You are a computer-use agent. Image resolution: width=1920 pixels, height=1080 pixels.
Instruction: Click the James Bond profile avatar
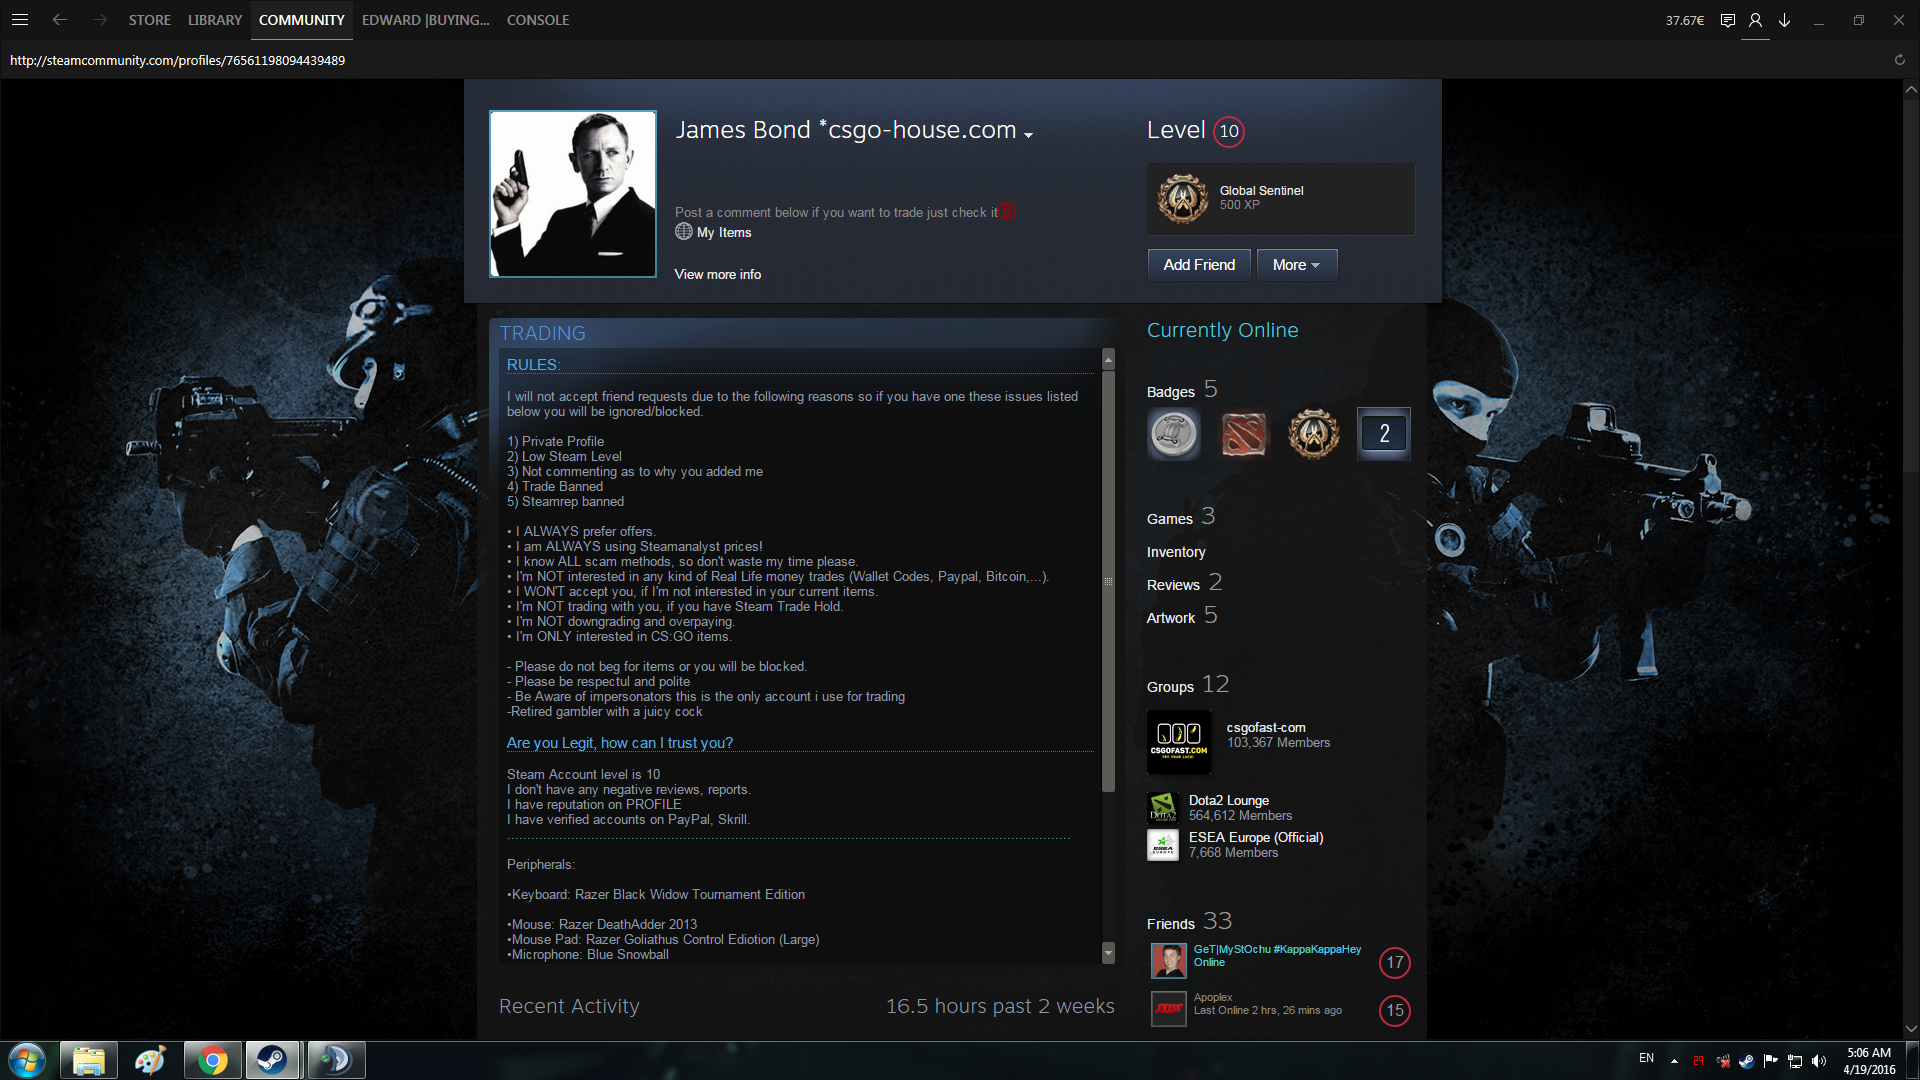point(573,194)
